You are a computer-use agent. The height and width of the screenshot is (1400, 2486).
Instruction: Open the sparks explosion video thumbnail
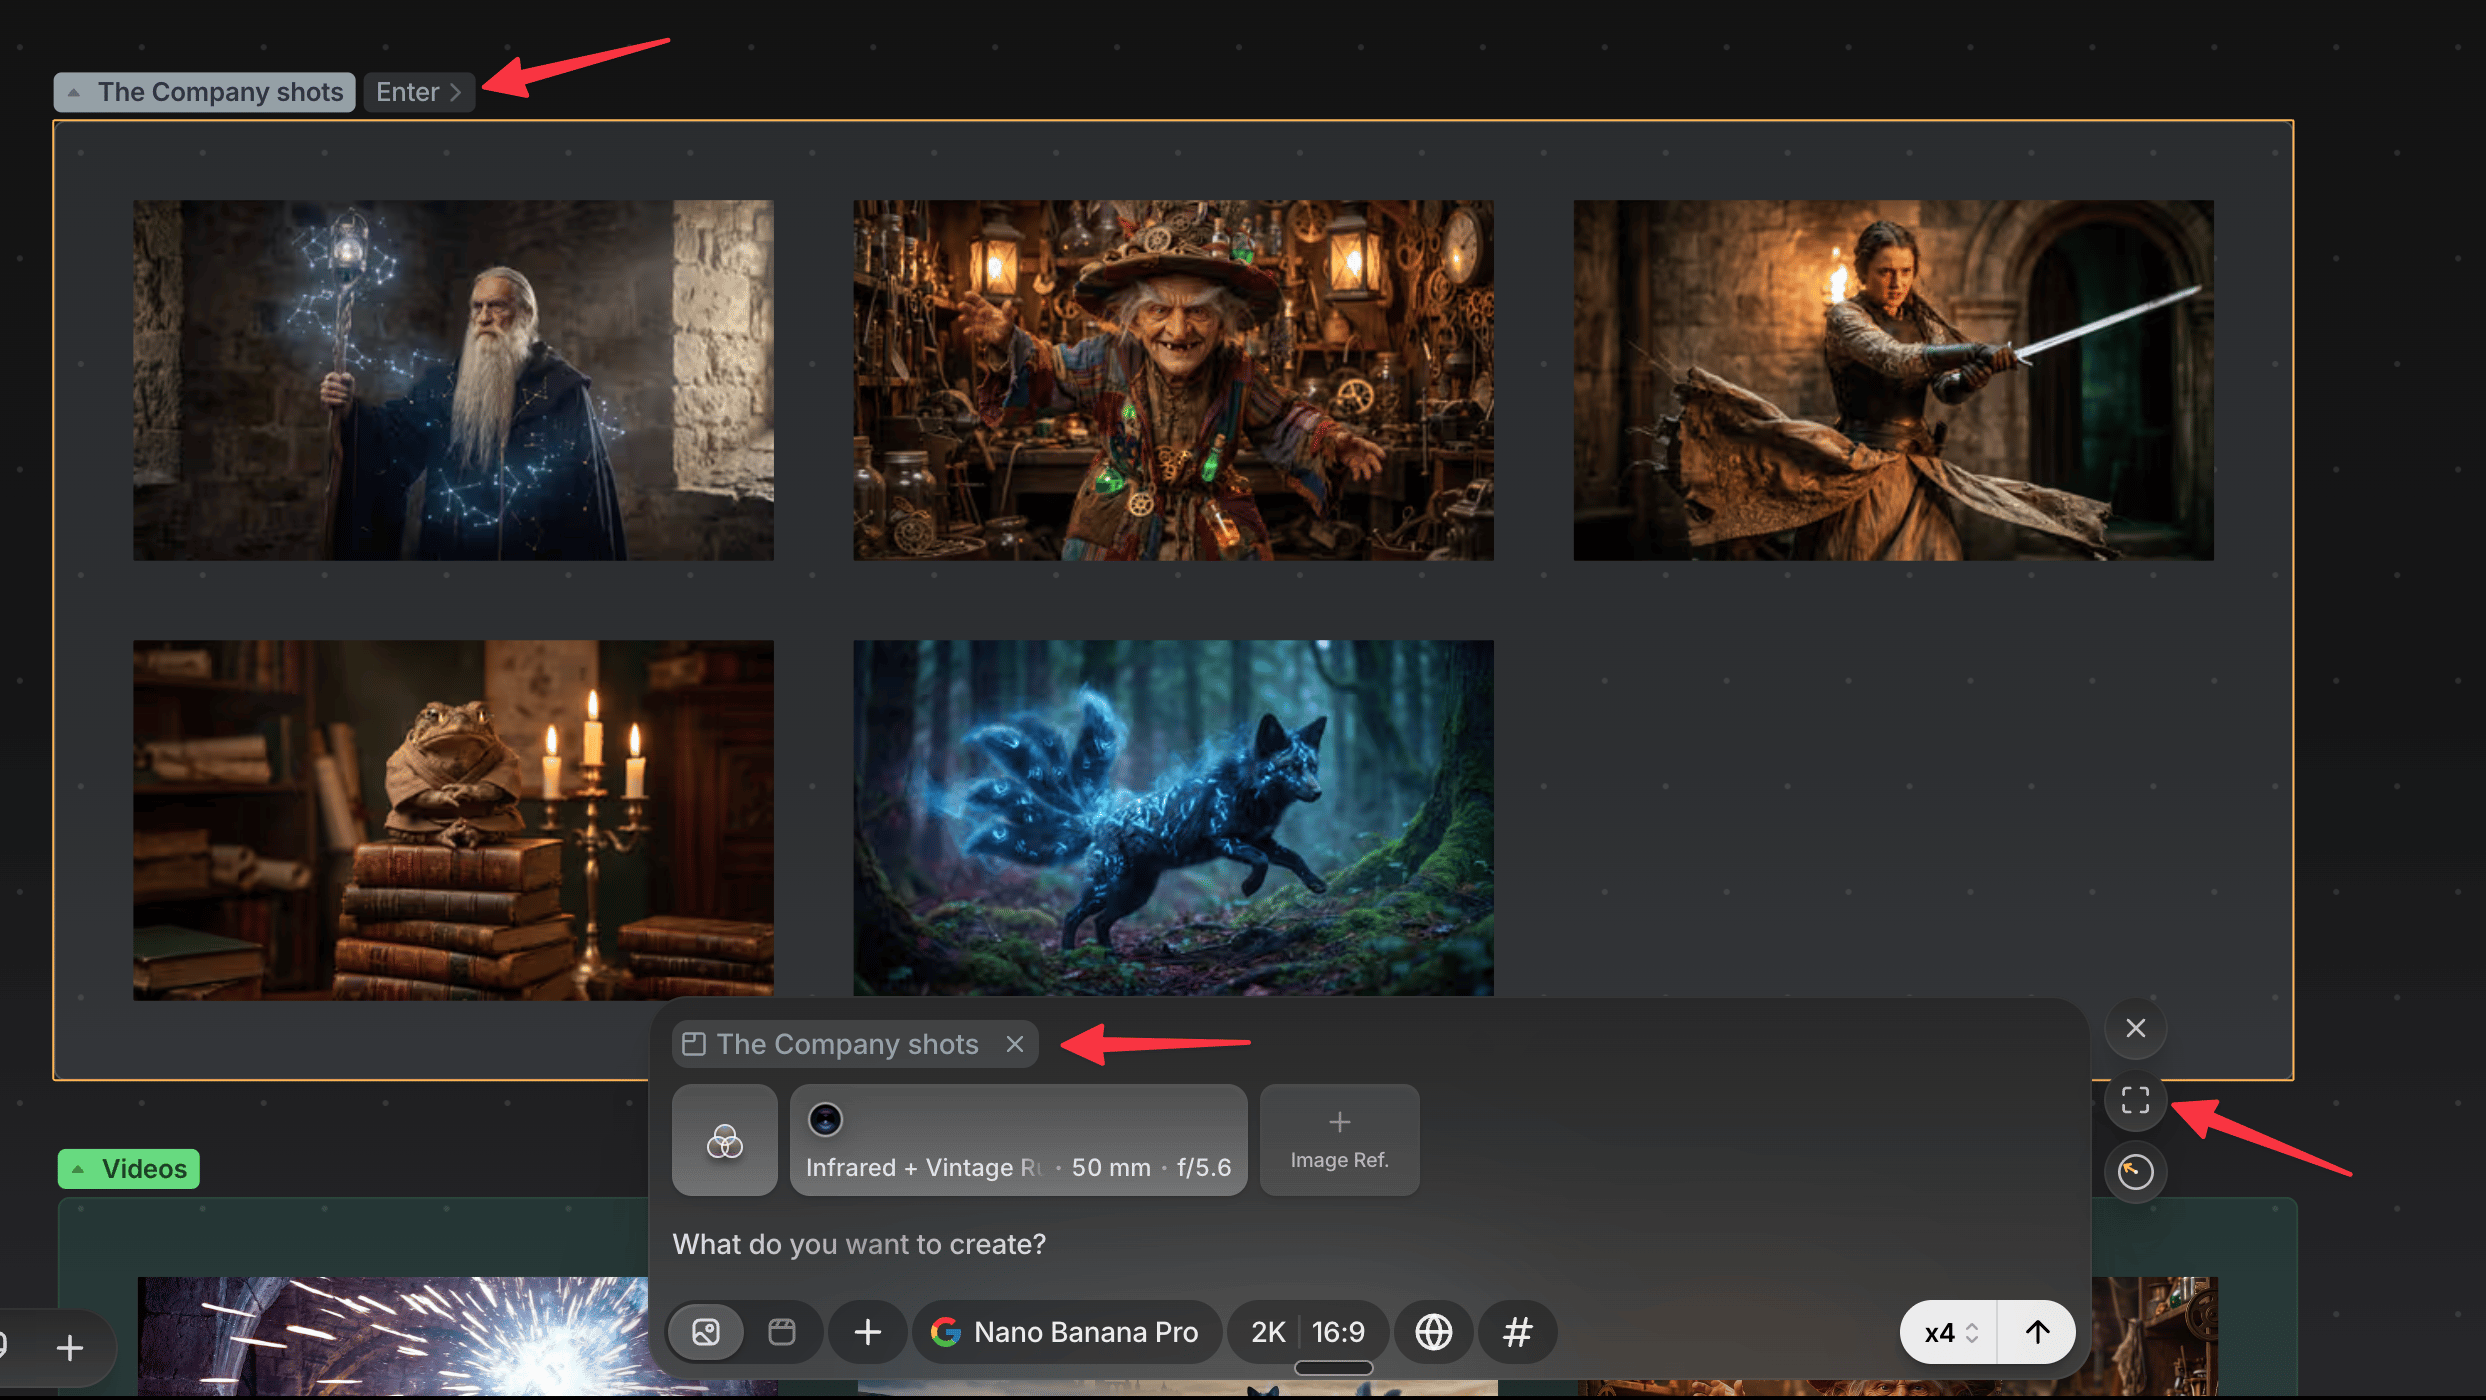393,1336
